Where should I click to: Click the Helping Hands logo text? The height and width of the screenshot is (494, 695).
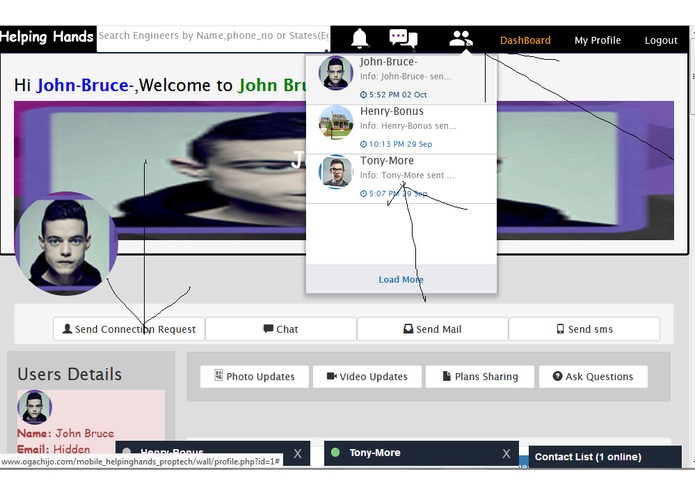(x=47, y=37)
